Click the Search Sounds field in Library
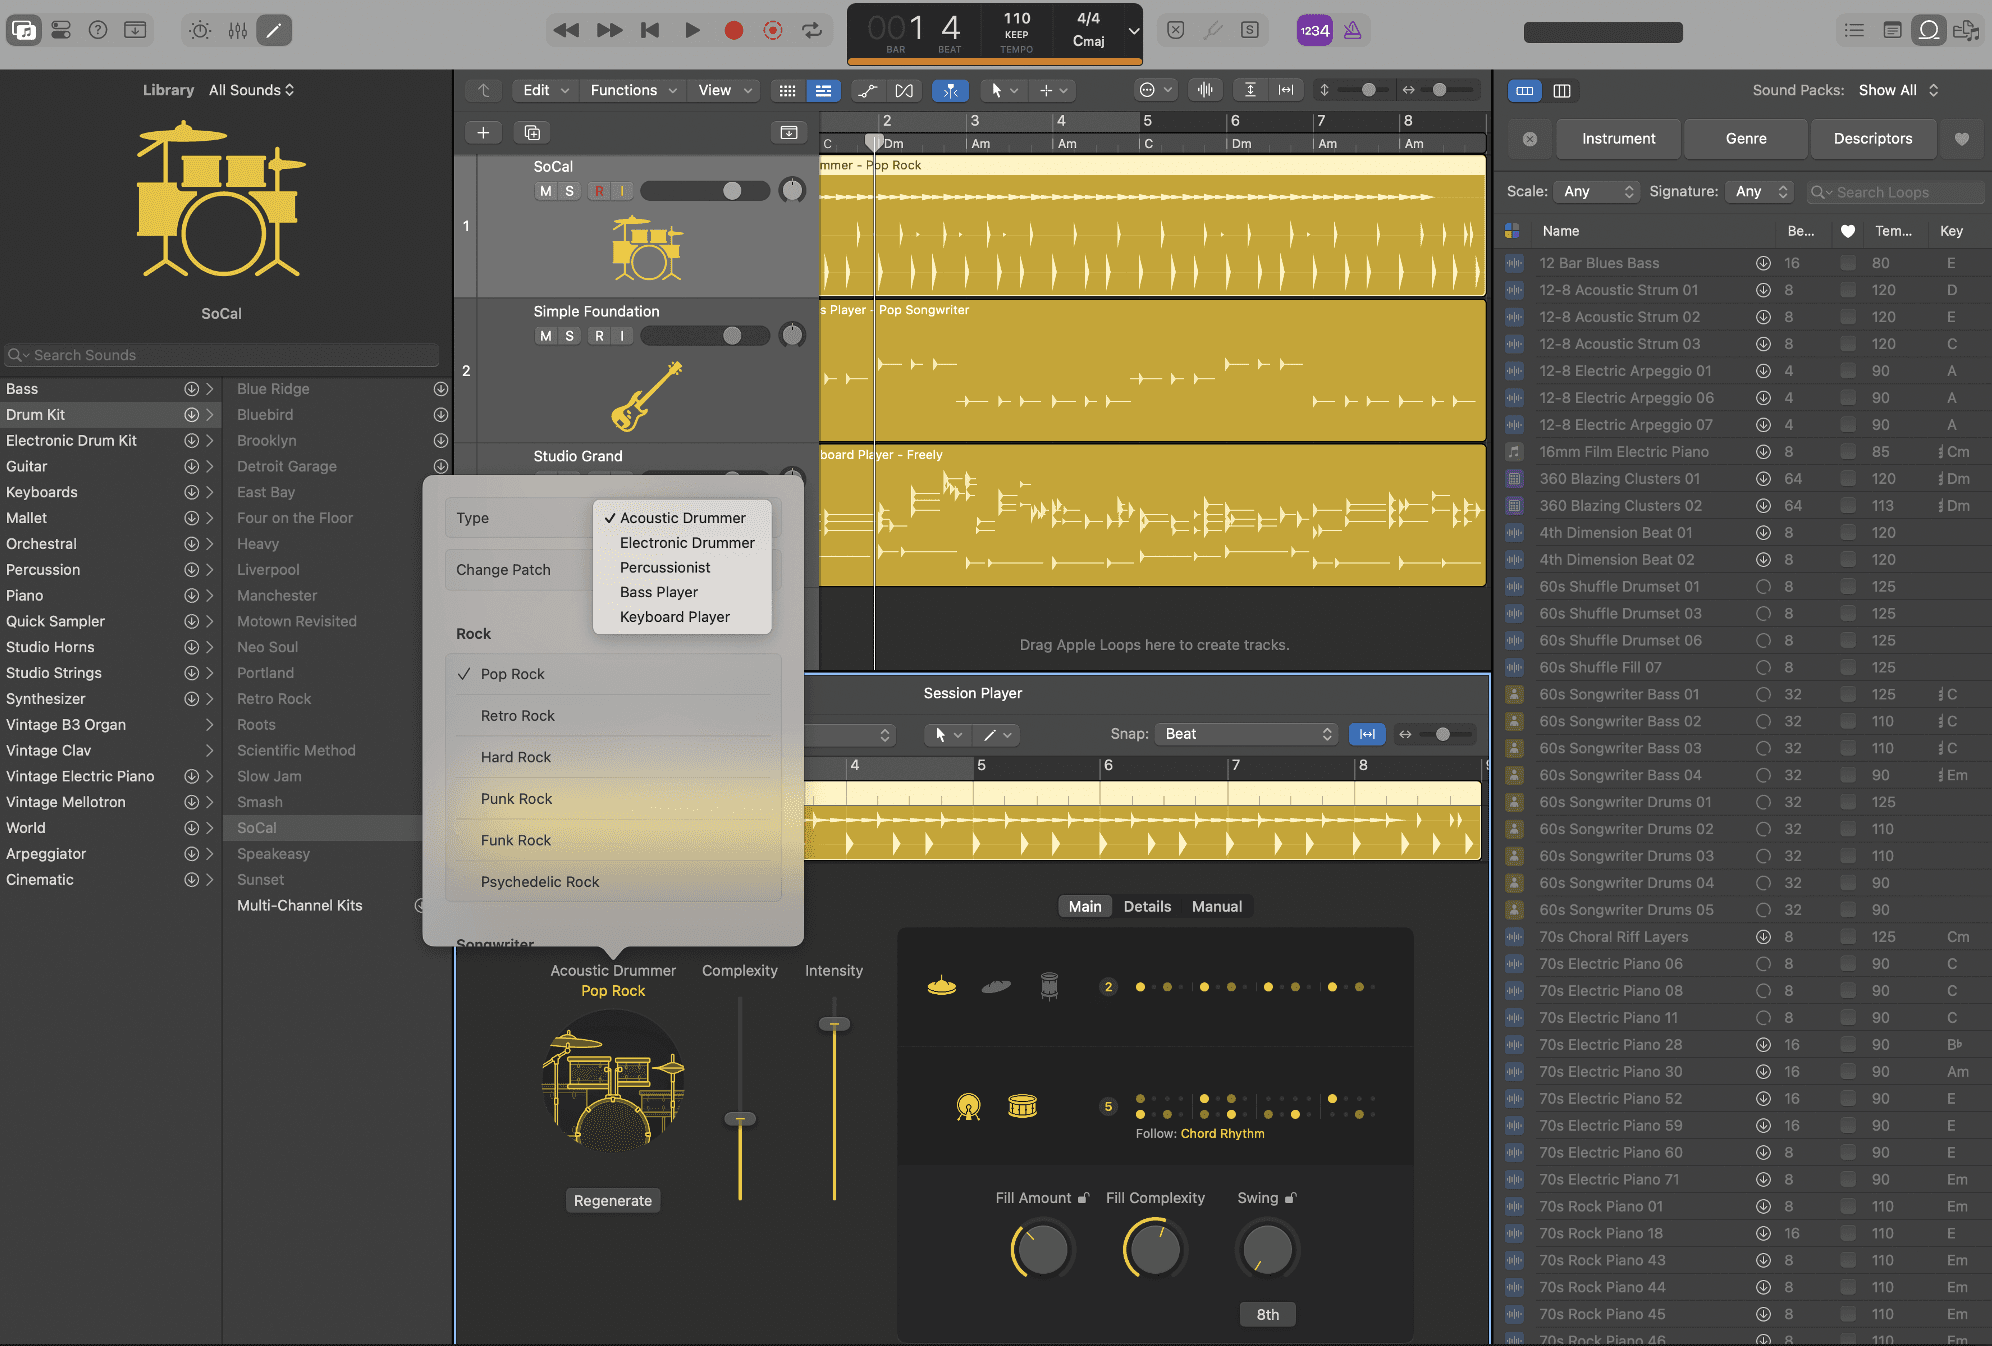 [x=221, y=355]
